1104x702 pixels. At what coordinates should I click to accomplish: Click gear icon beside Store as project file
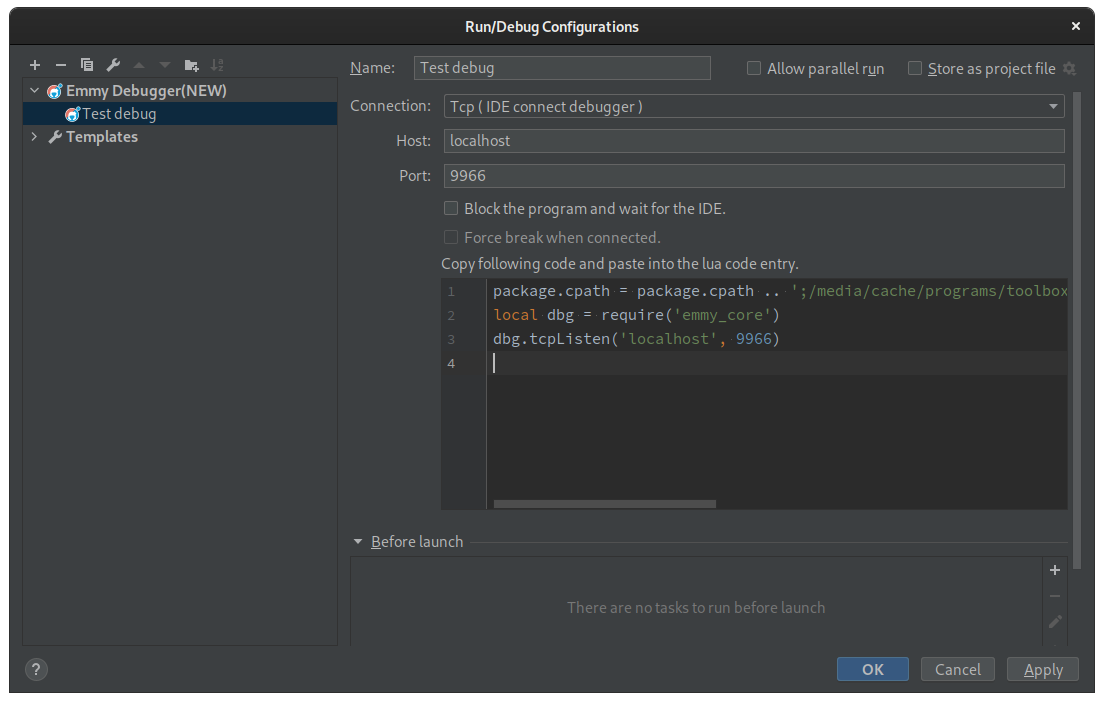(x=1069, y=69)
